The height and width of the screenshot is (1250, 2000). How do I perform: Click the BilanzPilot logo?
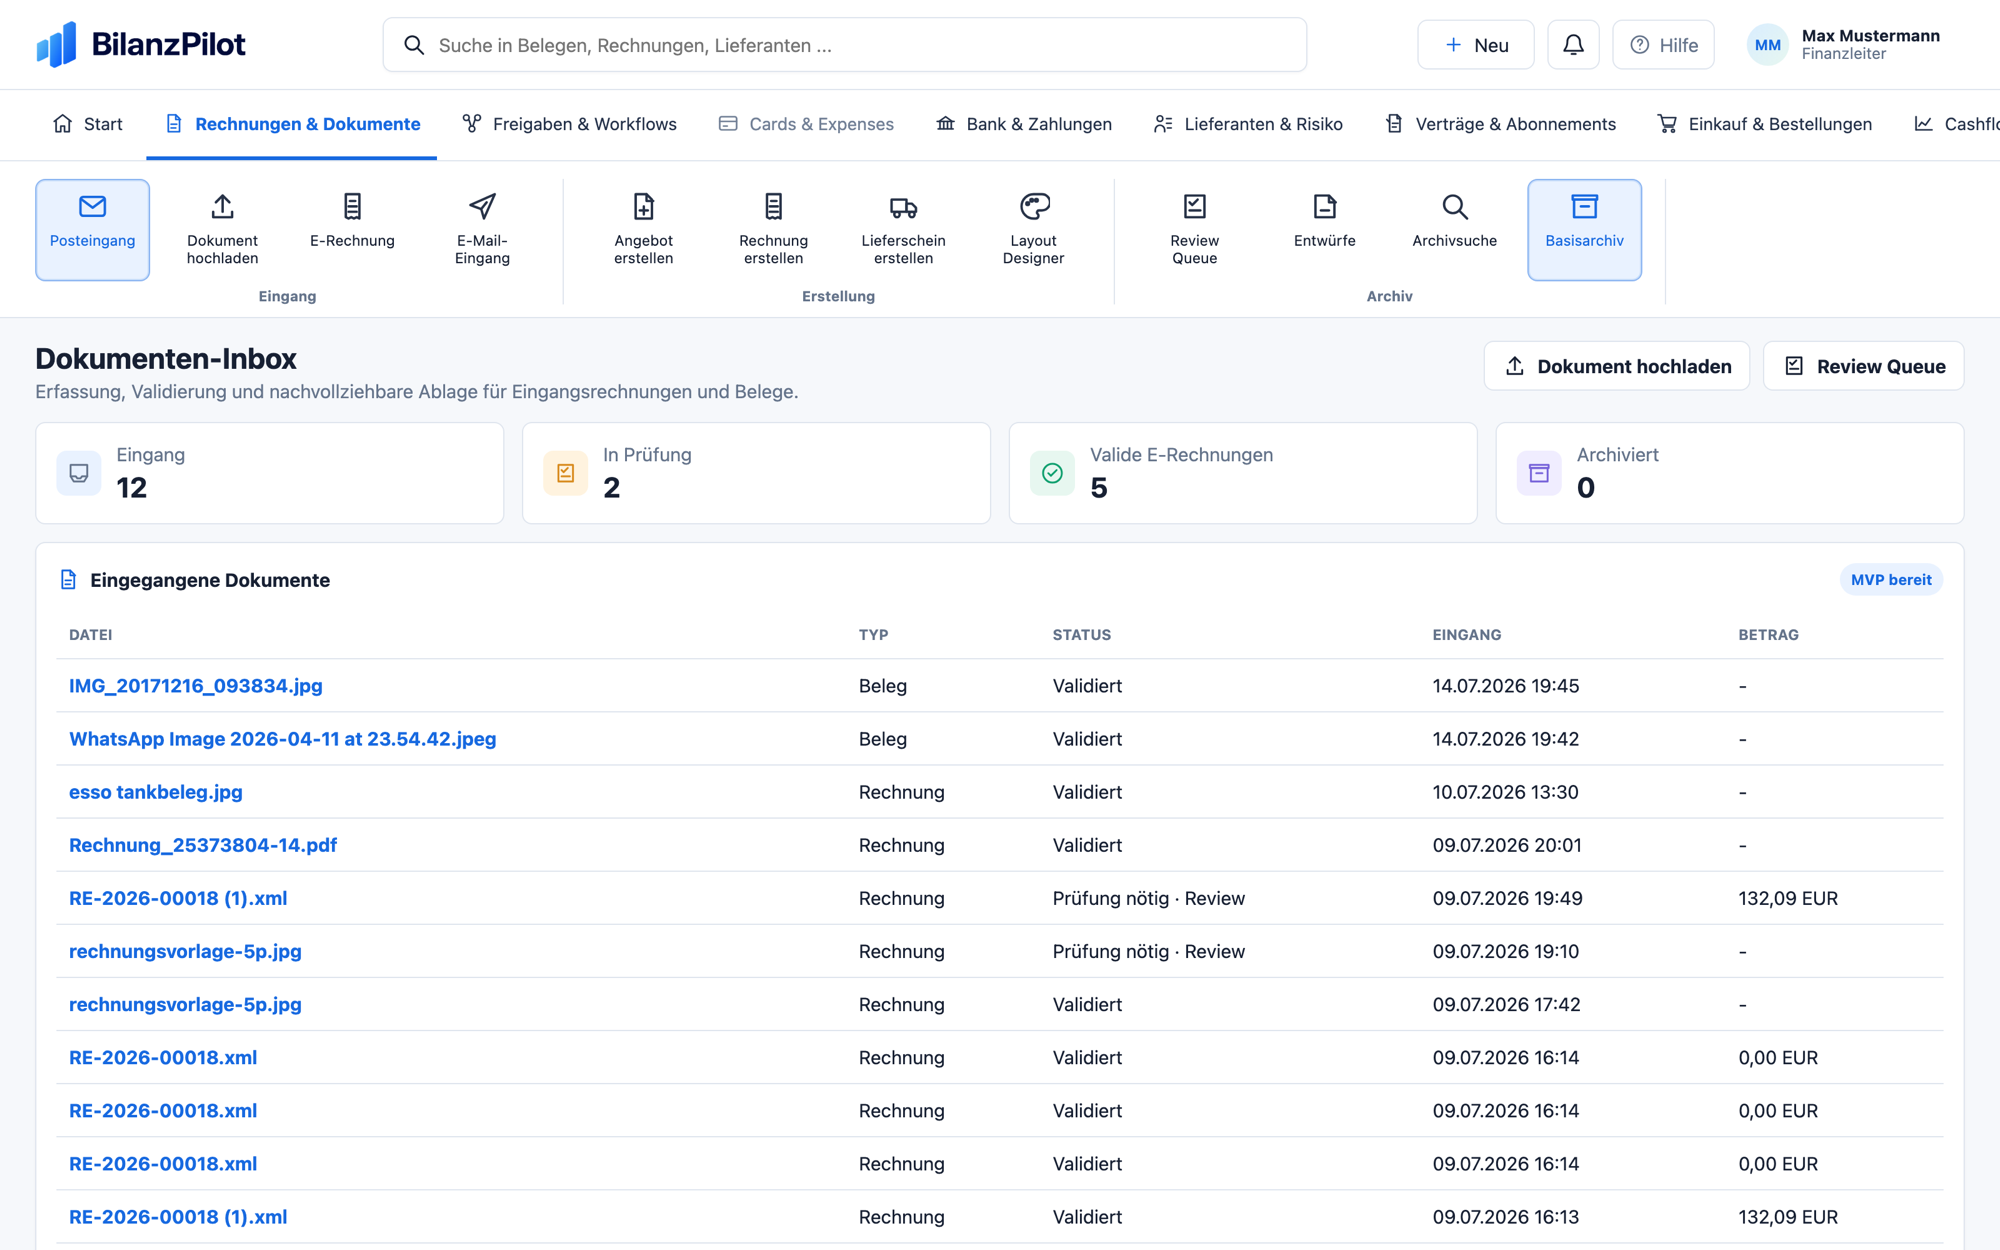[x=140, y=44]
